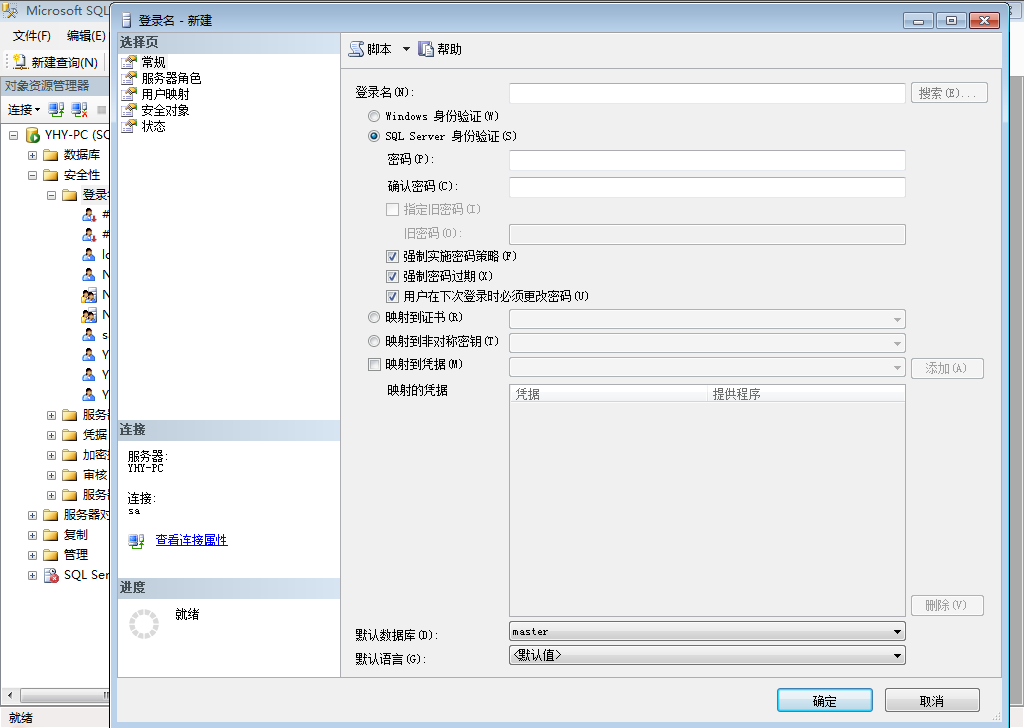Click the view connection properties icon

[136, 541]
